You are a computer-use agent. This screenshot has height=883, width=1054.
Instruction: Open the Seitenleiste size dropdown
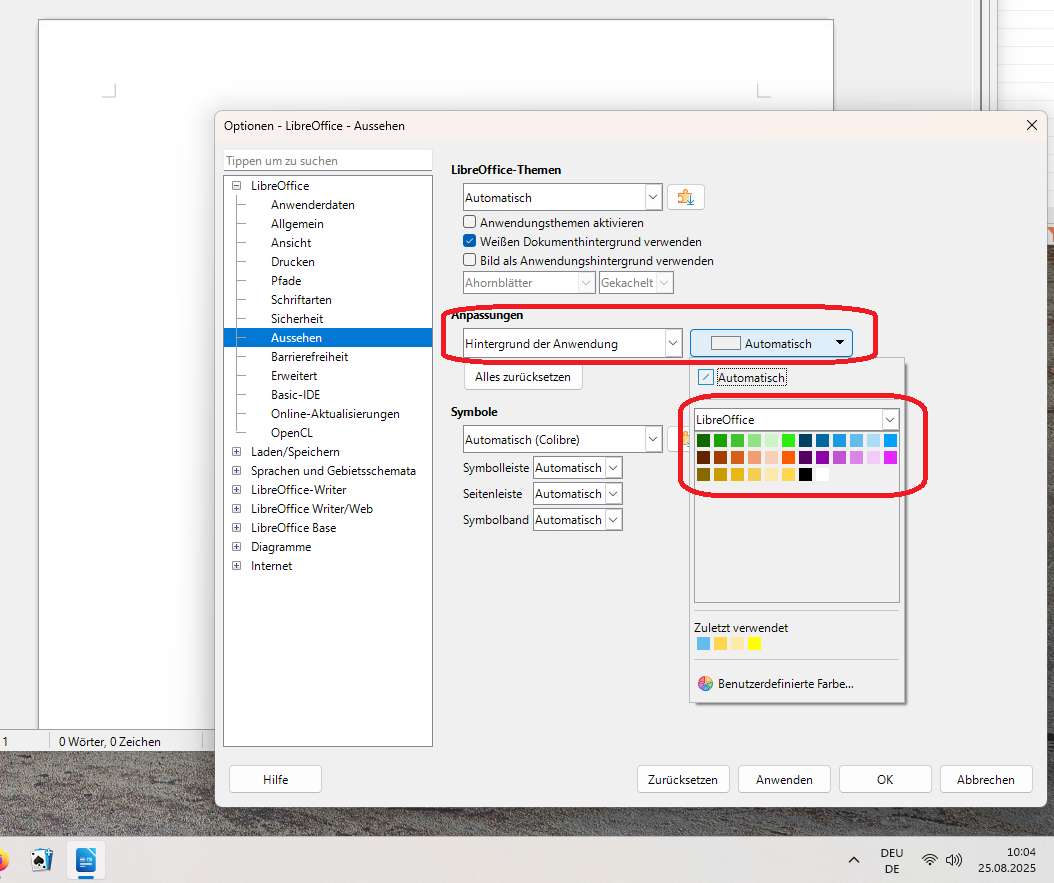tap(577, 494)
